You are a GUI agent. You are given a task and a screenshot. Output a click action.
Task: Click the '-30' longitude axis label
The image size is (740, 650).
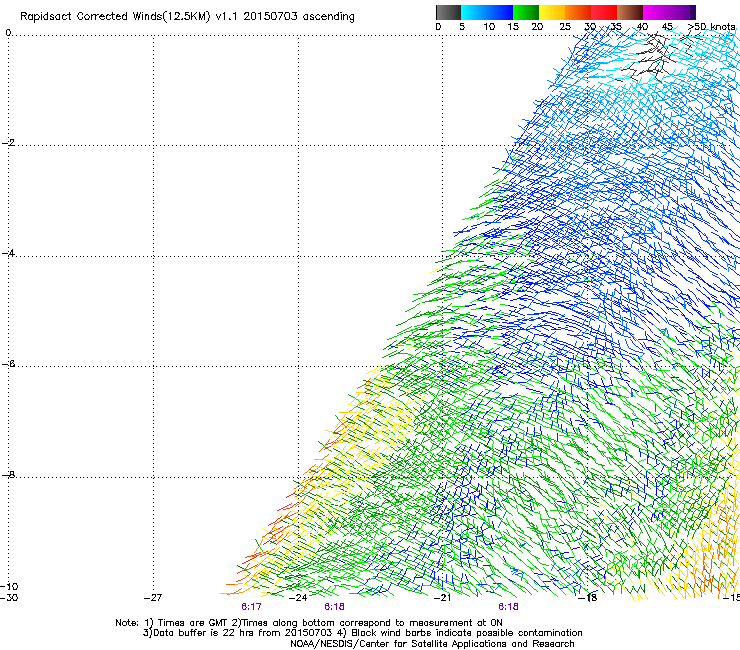[9, 597]
